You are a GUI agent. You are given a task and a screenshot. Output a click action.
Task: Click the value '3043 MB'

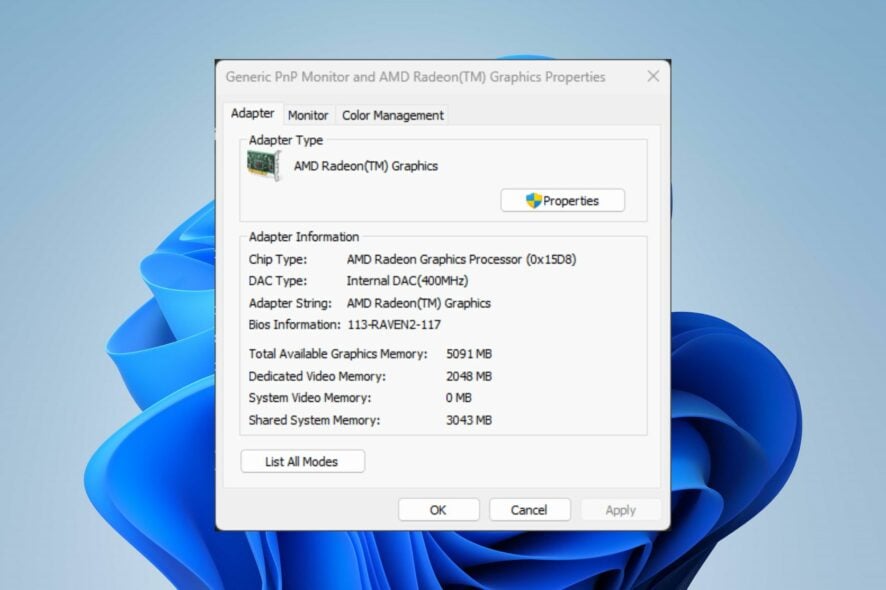(x=469, y=420)
